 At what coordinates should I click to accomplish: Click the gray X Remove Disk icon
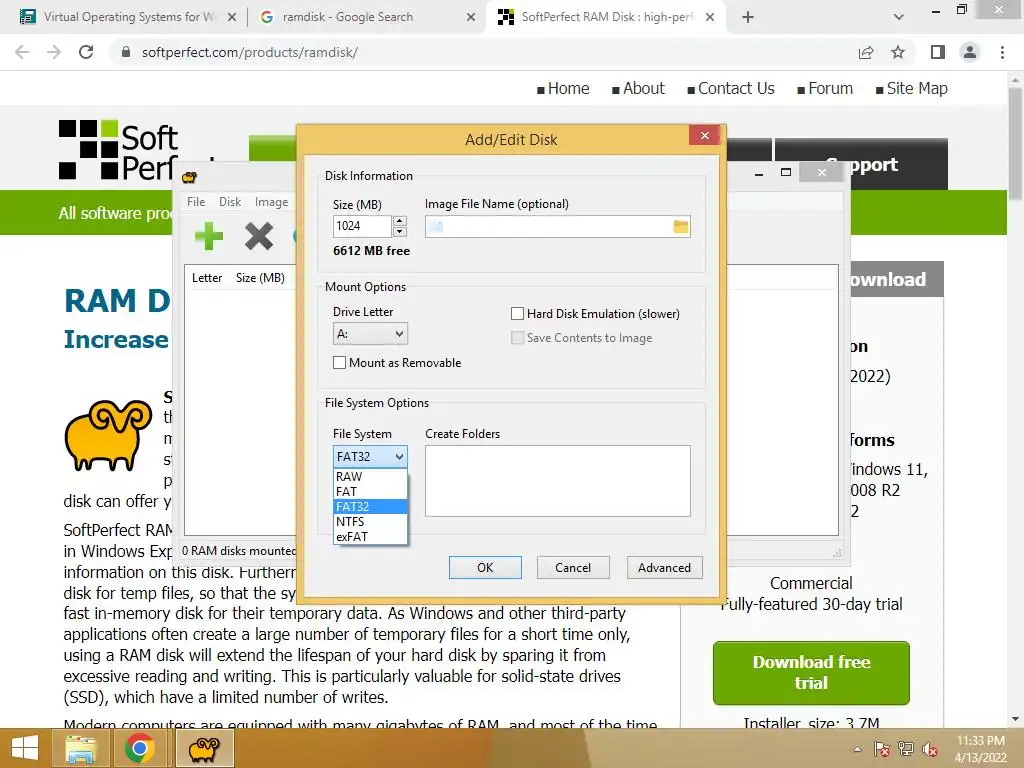[259, 236]
